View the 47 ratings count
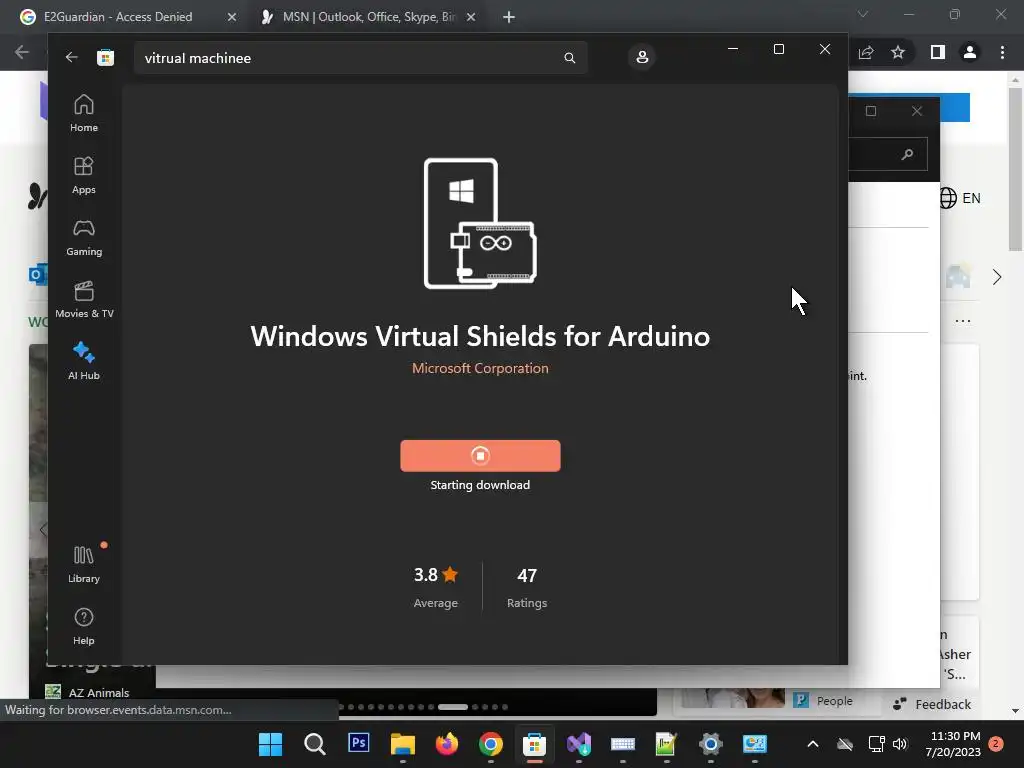The height and width of the screenshot is (768, 1024). (x=527, y=587)
